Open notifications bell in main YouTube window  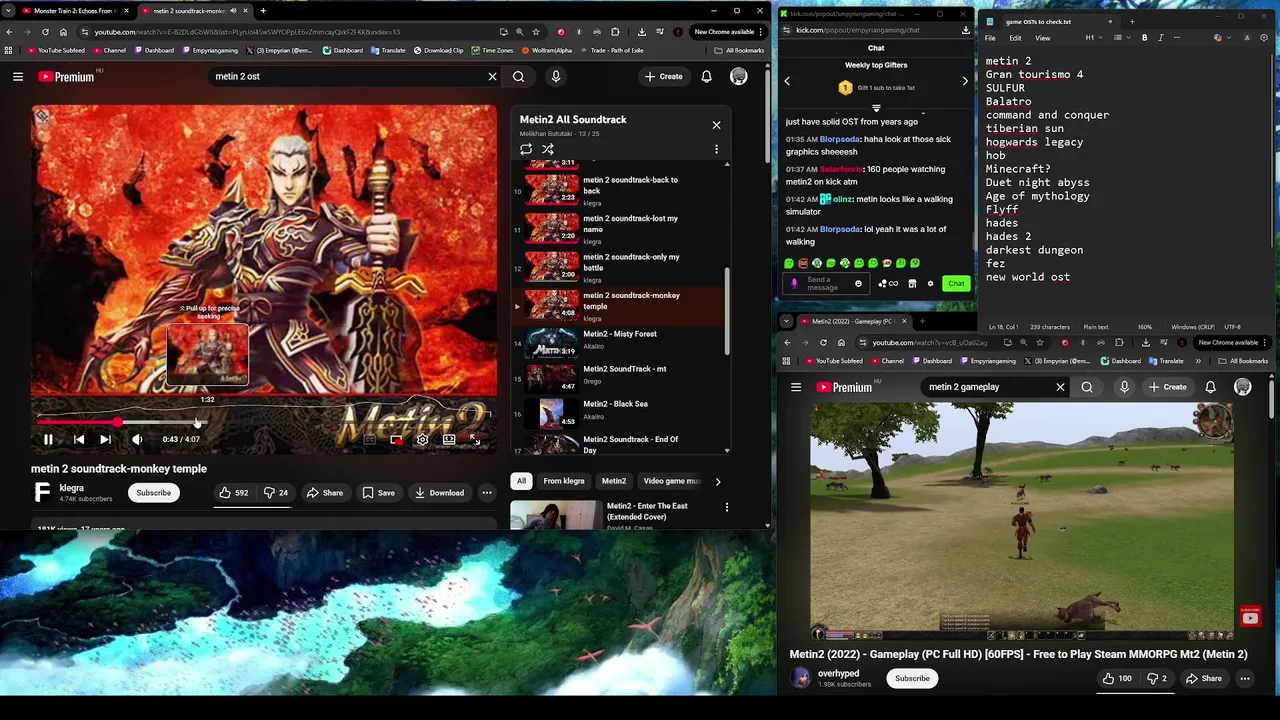tap(706, 77)
